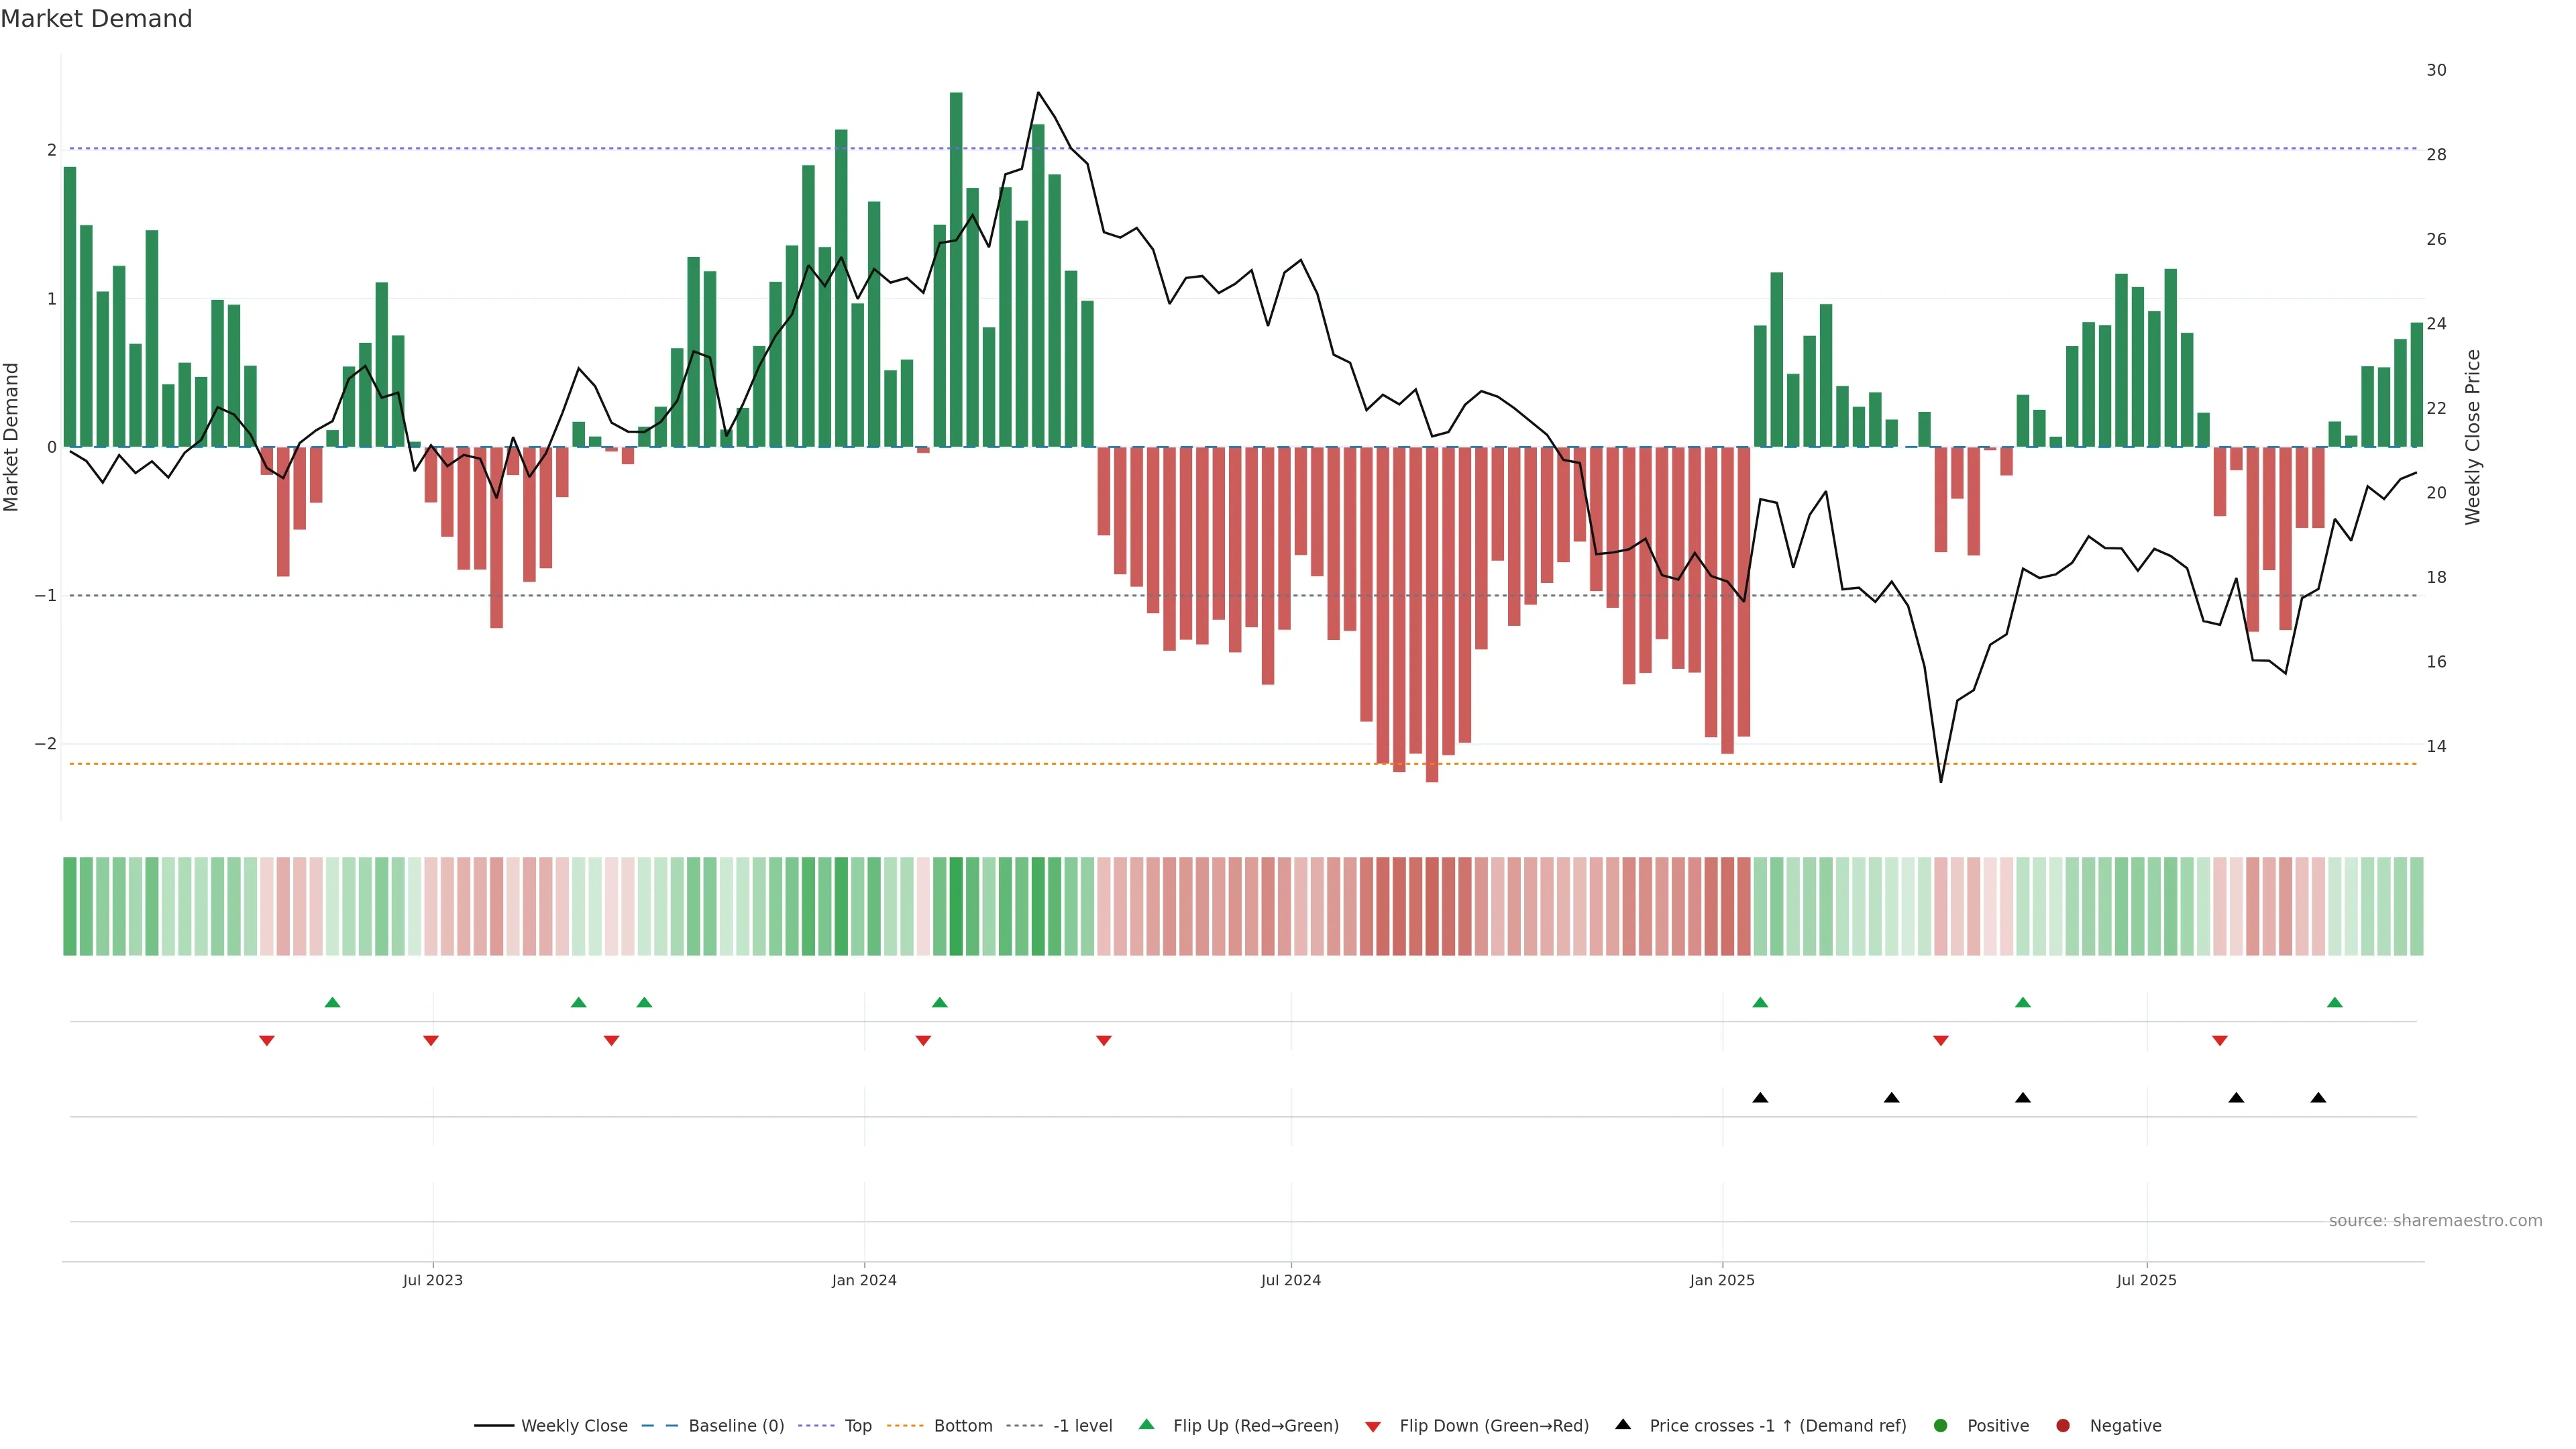Click the green Positive legend dot

tap(1941, 1426)
